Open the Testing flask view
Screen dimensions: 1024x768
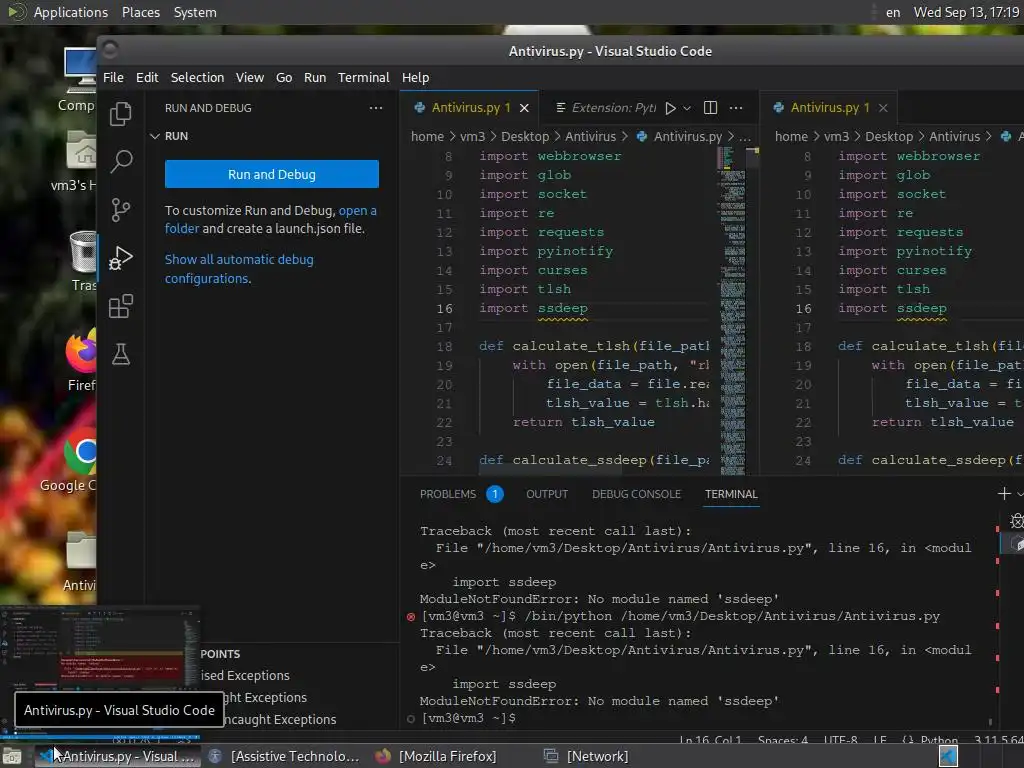(x=121, y=354)
